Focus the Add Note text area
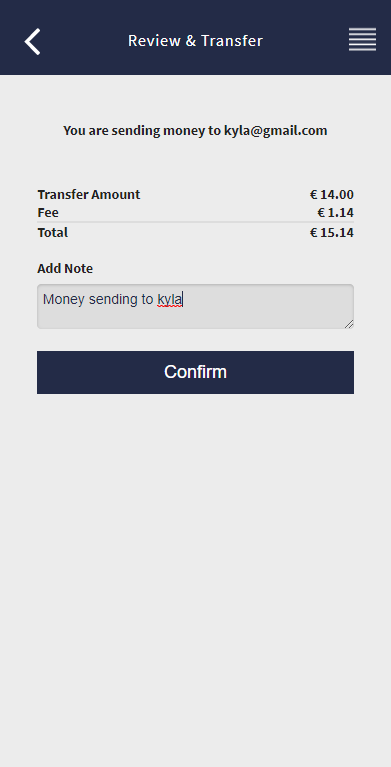391x767 pixels. 195,306
